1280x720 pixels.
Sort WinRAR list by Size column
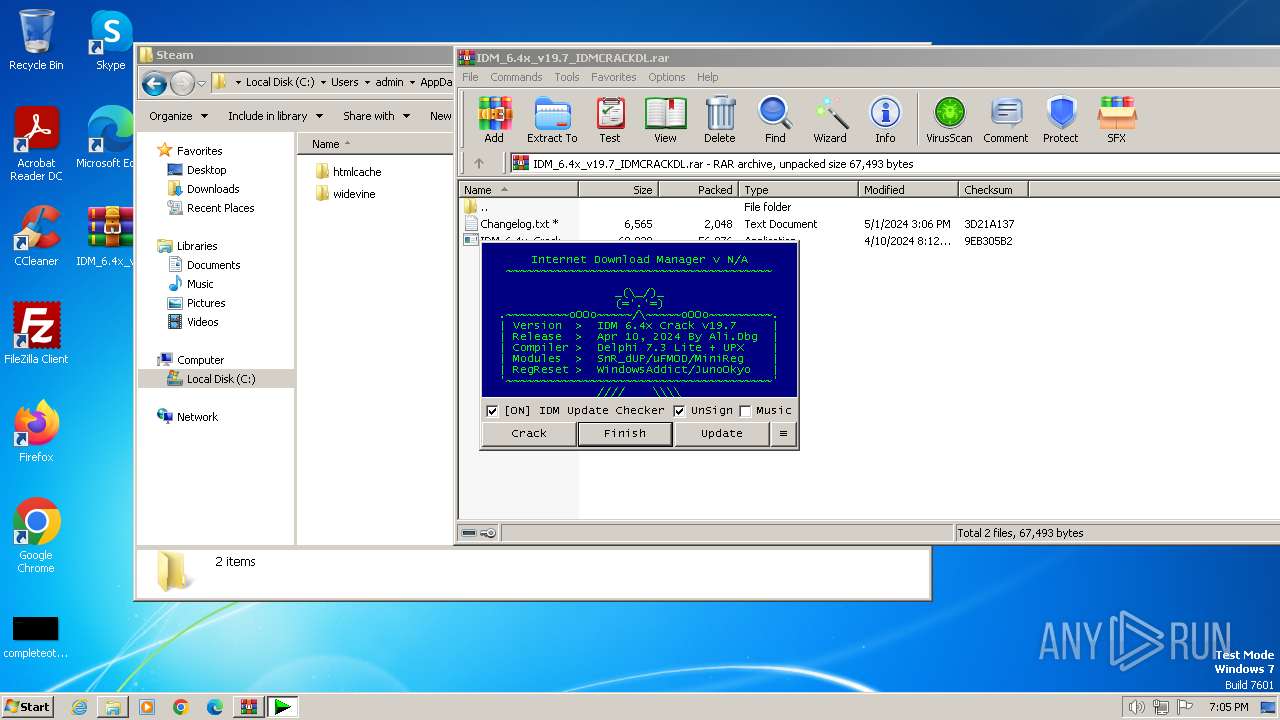point(618,190)
